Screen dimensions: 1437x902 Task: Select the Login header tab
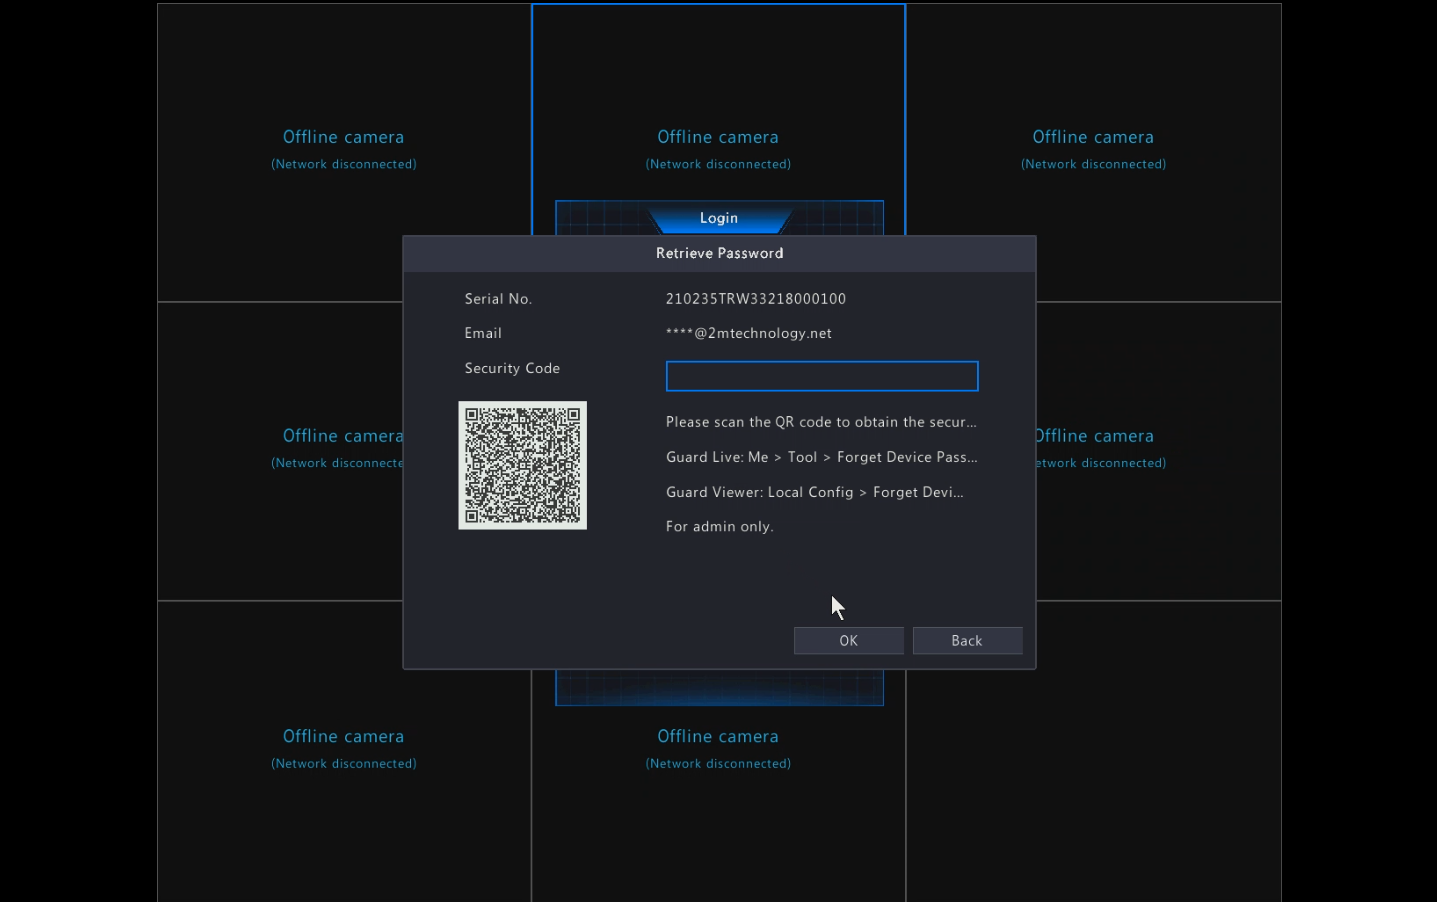tap(718, 218)
